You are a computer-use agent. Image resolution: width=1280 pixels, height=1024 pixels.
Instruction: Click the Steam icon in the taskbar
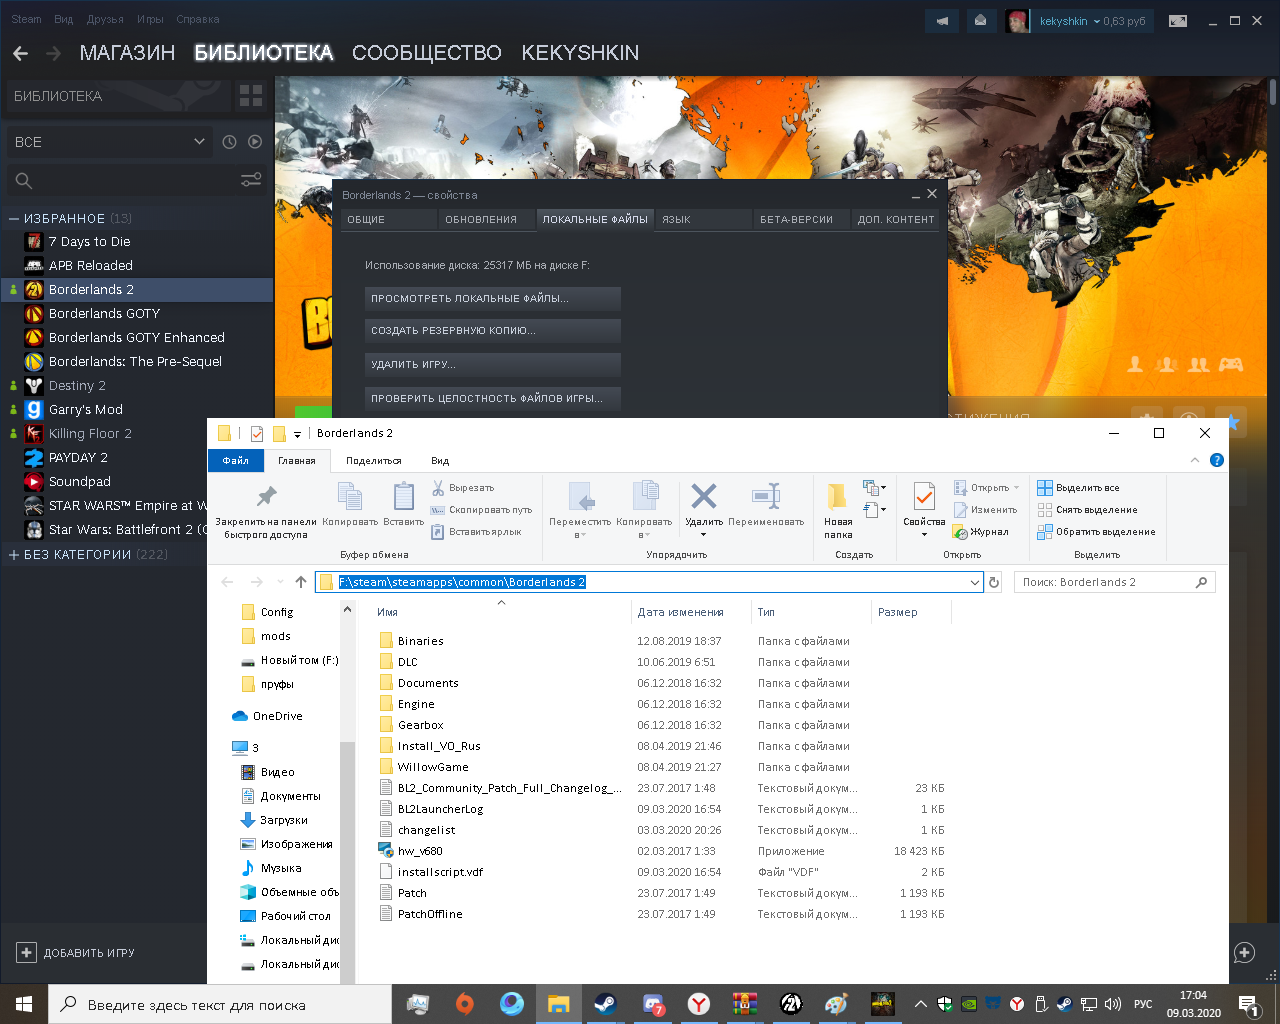coord(605,1004)
